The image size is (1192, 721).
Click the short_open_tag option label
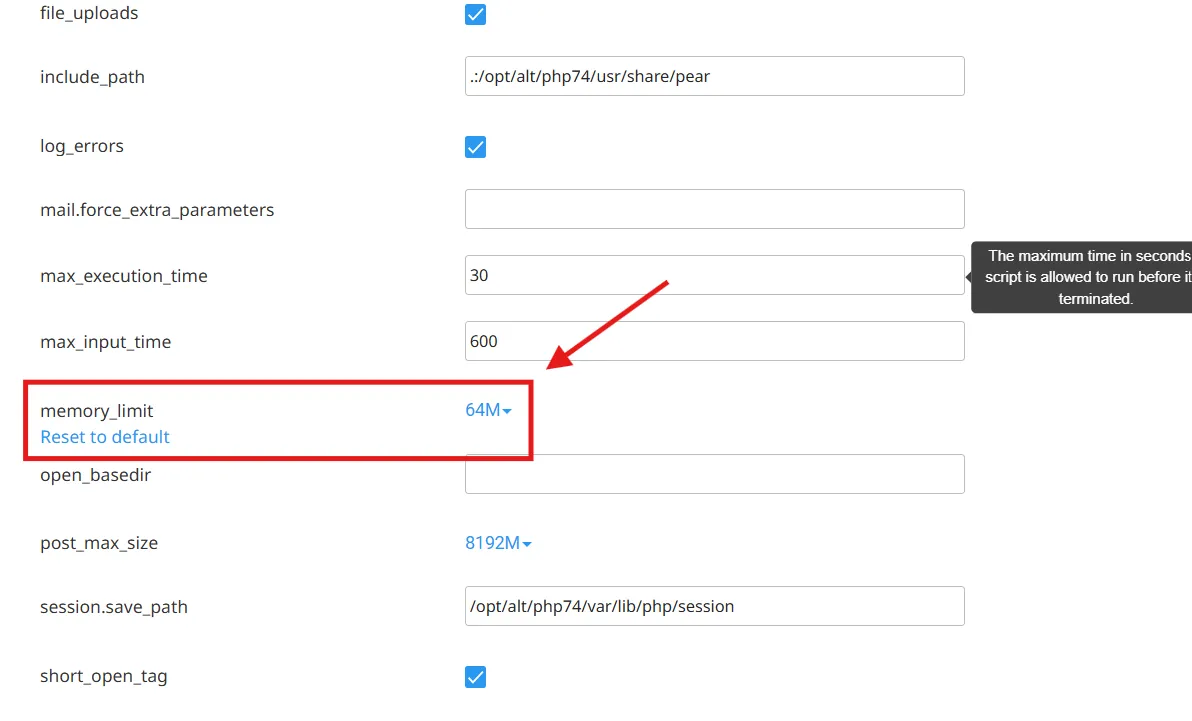point(104,676)
